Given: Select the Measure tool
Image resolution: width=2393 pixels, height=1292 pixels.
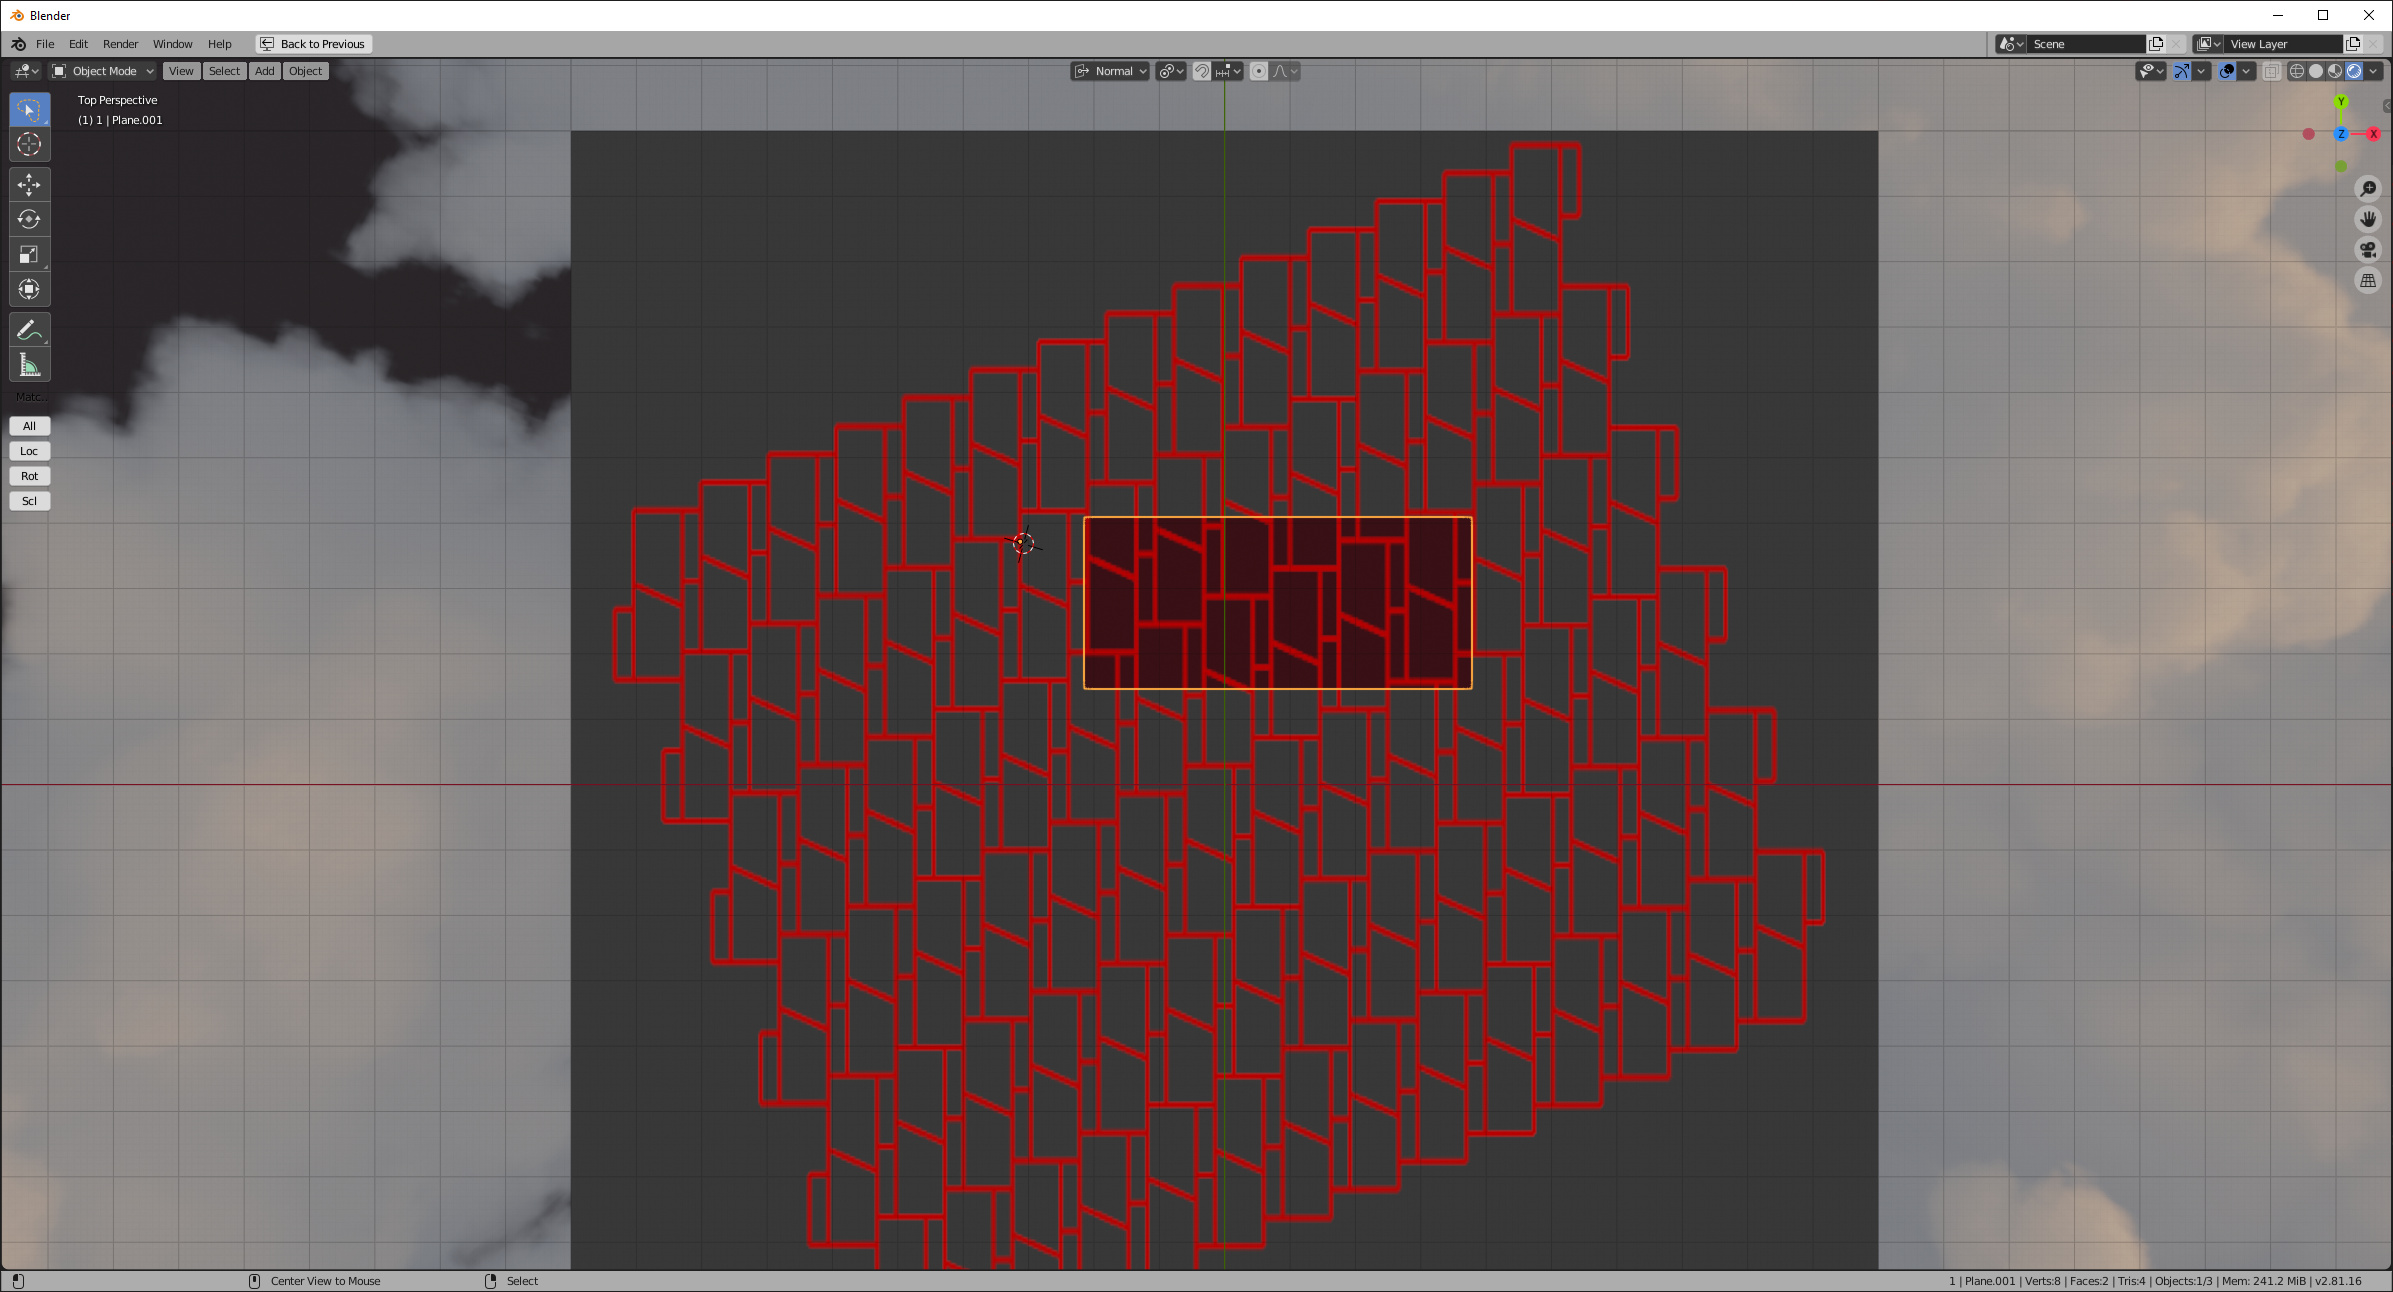Looking at the screenshot, I should point(29,364).
